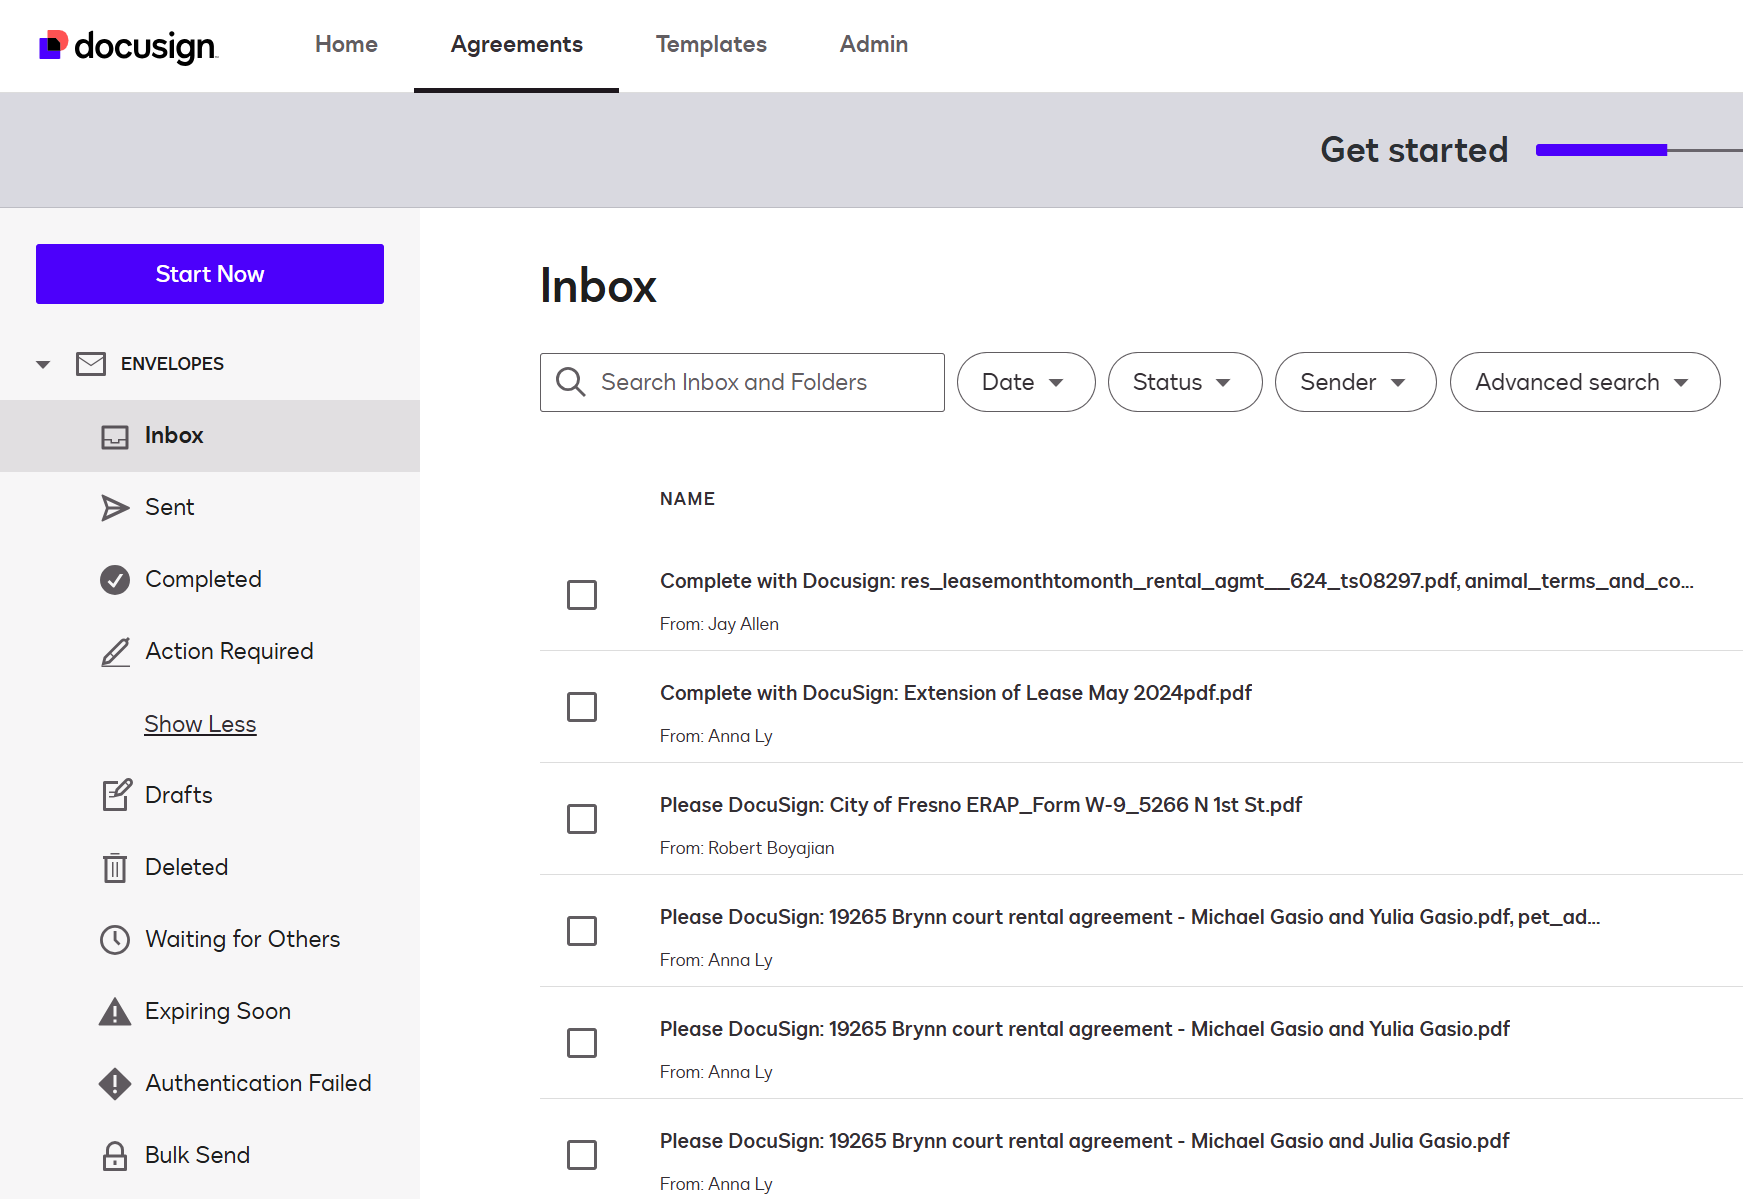Open Drafts using the draft document icon

point(115,794)
